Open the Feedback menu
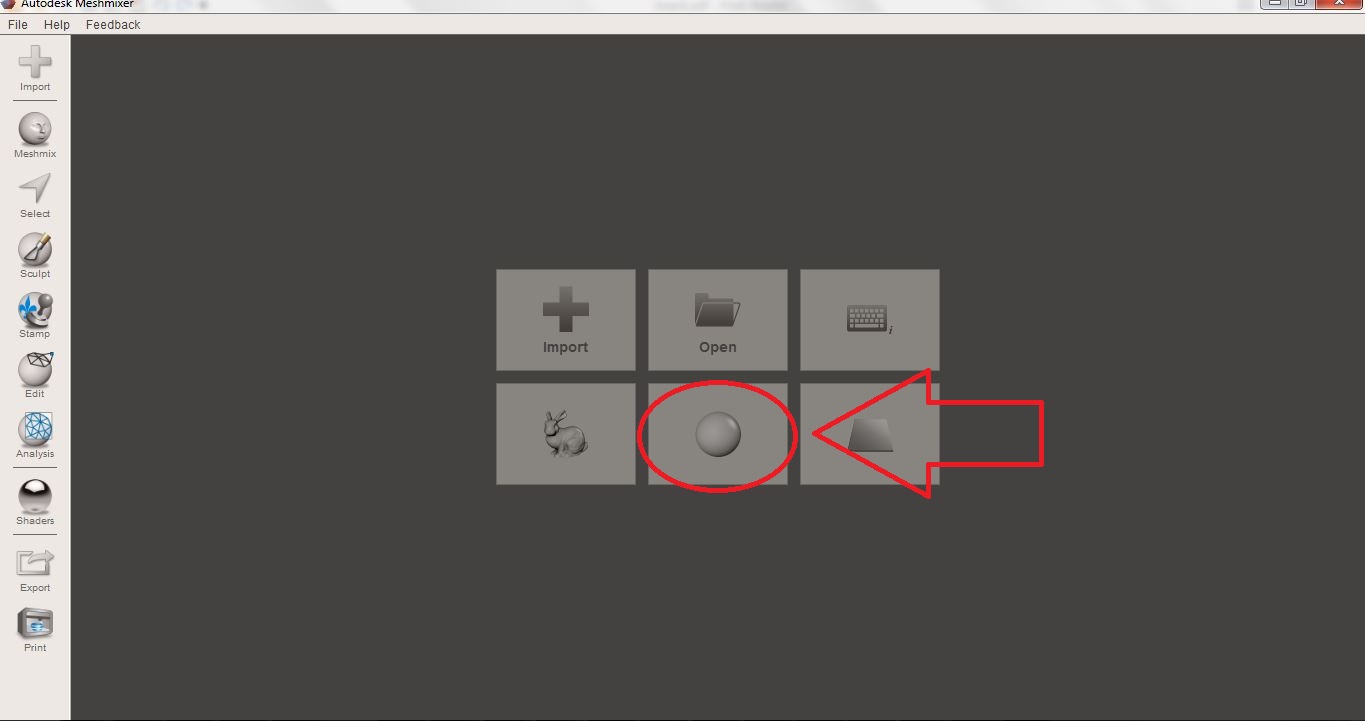 tap(113, 24)
